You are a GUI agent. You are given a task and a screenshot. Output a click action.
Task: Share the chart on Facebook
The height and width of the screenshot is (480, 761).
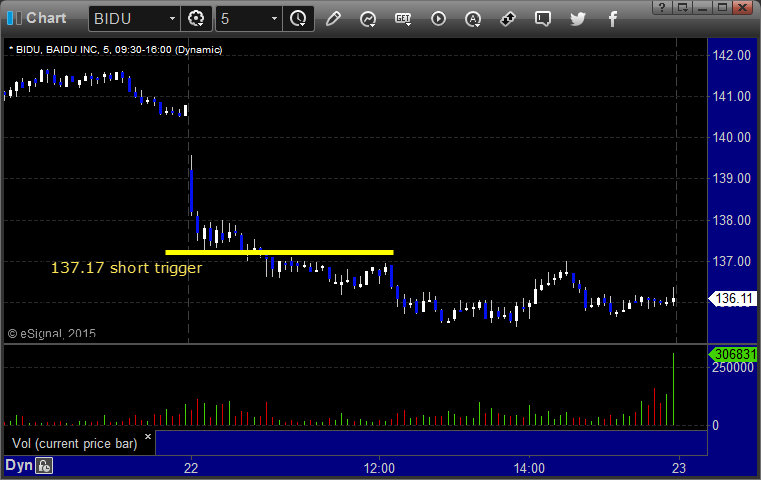tap(612, 19)
